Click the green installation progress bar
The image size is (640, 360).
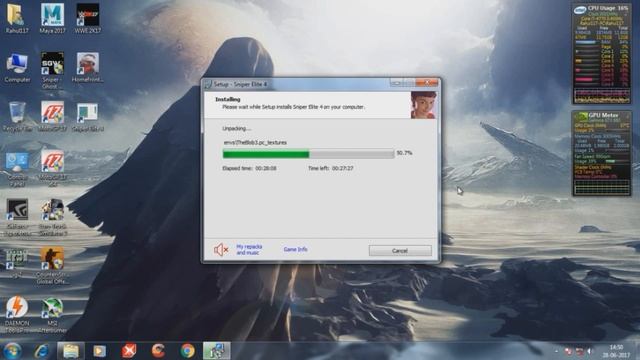pyautogui.click(x=308, y=154)
